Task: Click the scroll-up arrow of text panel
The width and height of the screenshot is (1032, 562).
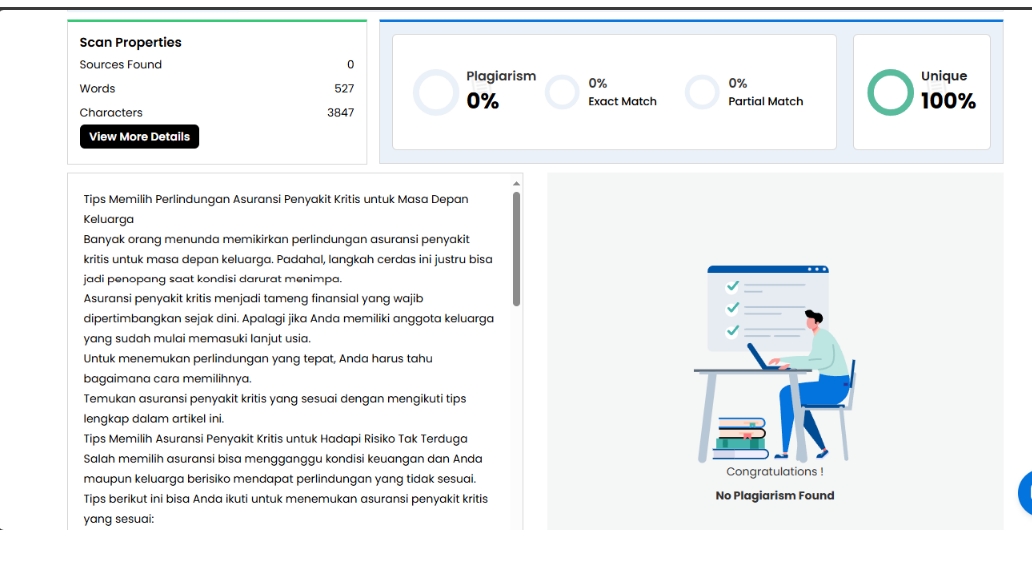Action: (516, 184)
